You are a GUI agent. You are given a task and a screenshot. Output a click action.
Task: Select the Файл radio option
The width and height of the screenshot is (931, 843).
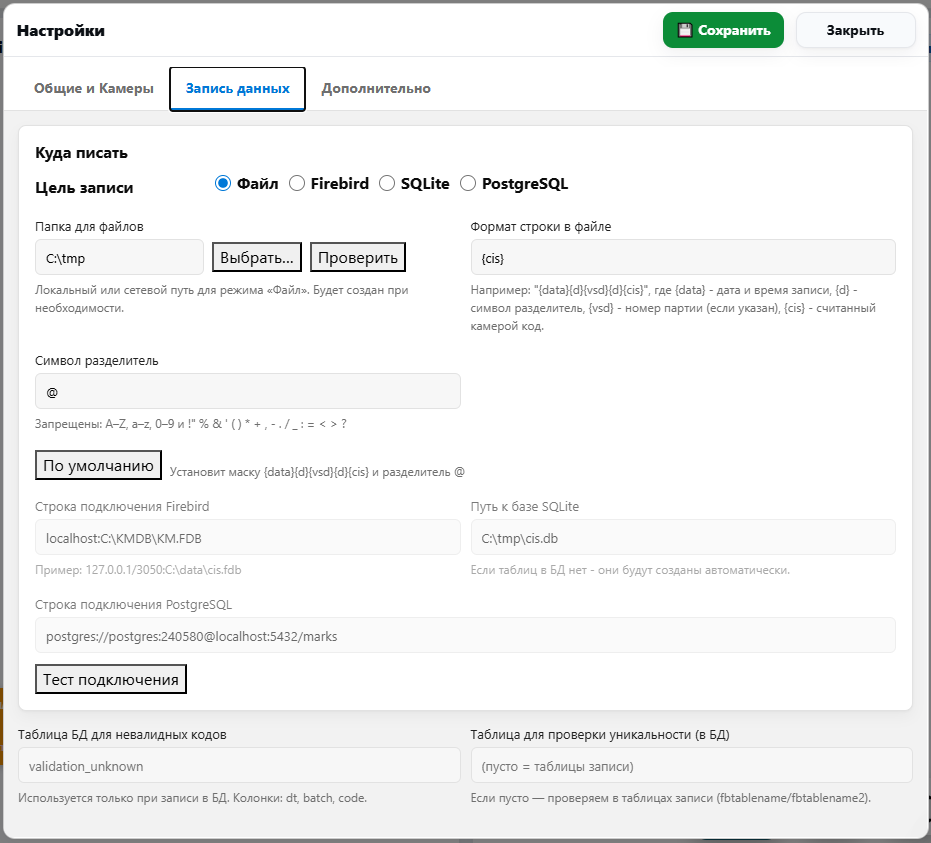(x=223, y=183)
